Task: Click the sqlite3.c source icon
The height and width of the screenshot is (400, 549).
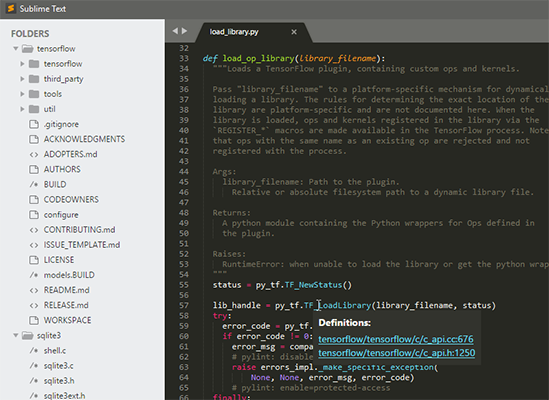Action: (34, 365)
